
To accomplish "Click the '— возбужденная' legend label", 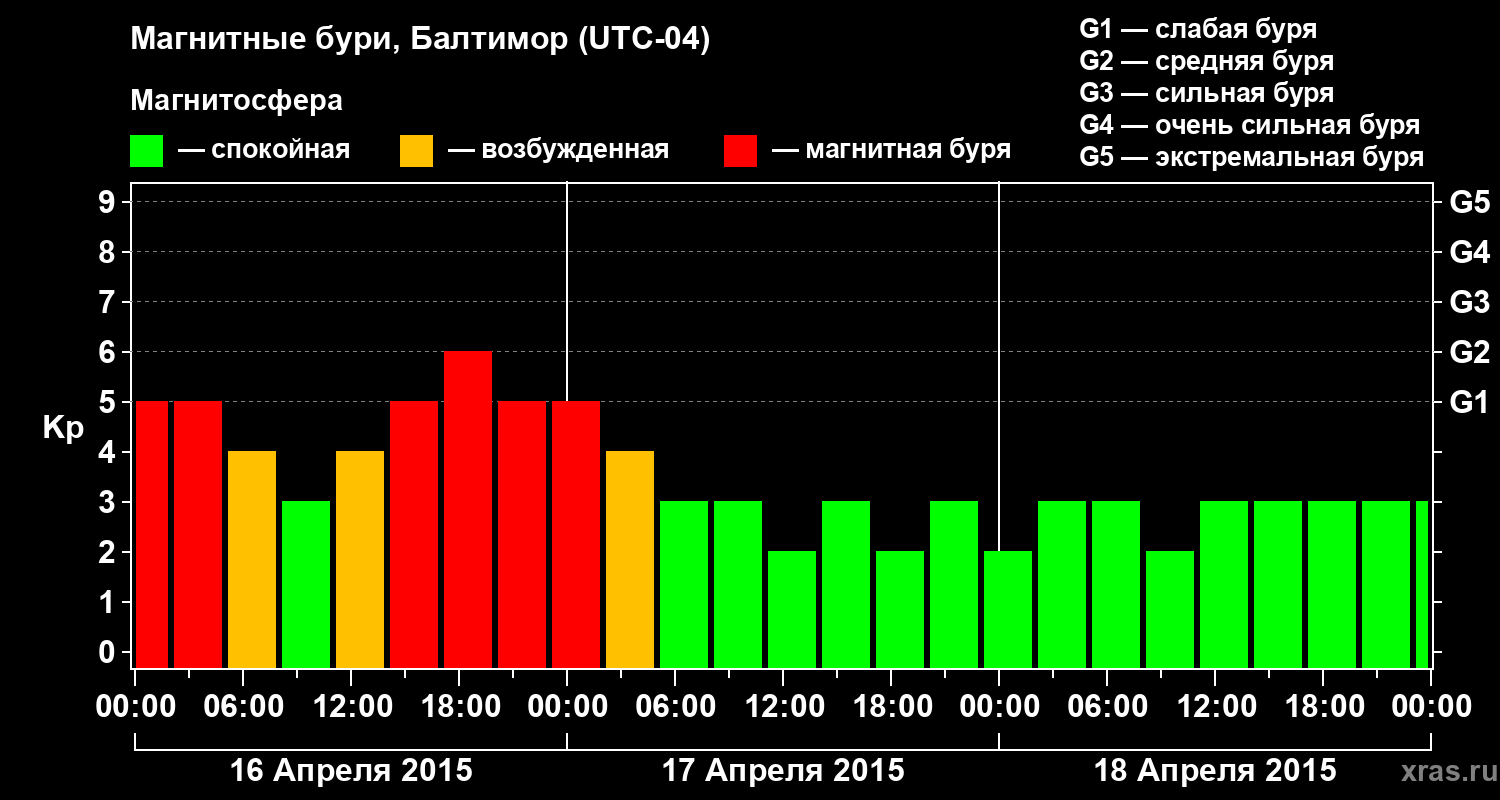I will click(558, 150).
